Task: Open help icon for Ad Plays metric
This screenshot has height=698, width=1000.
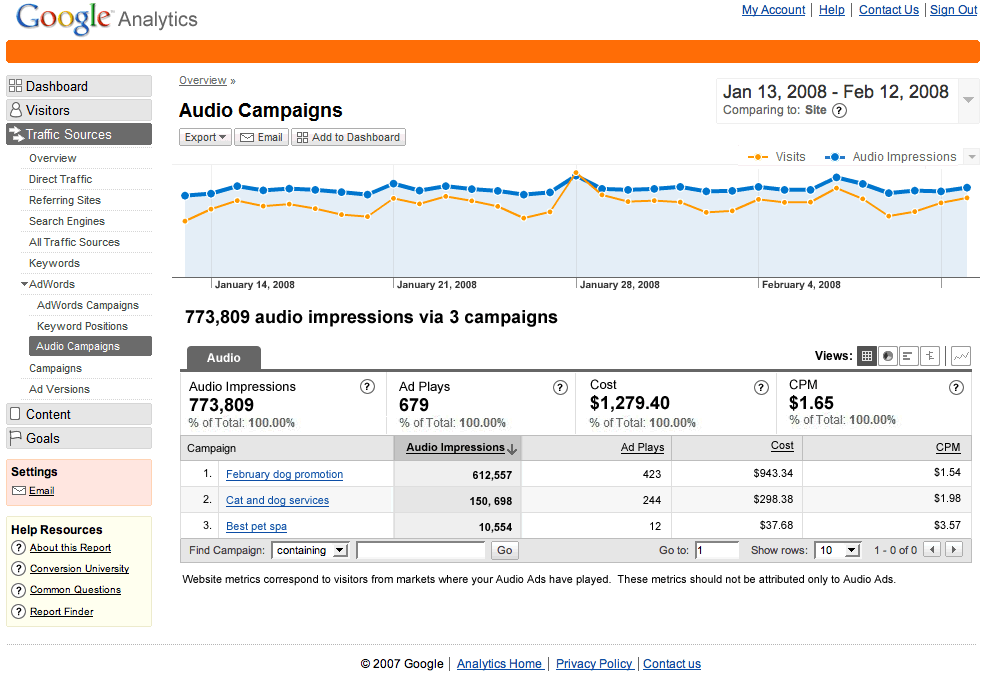Action: click(560, 387)
